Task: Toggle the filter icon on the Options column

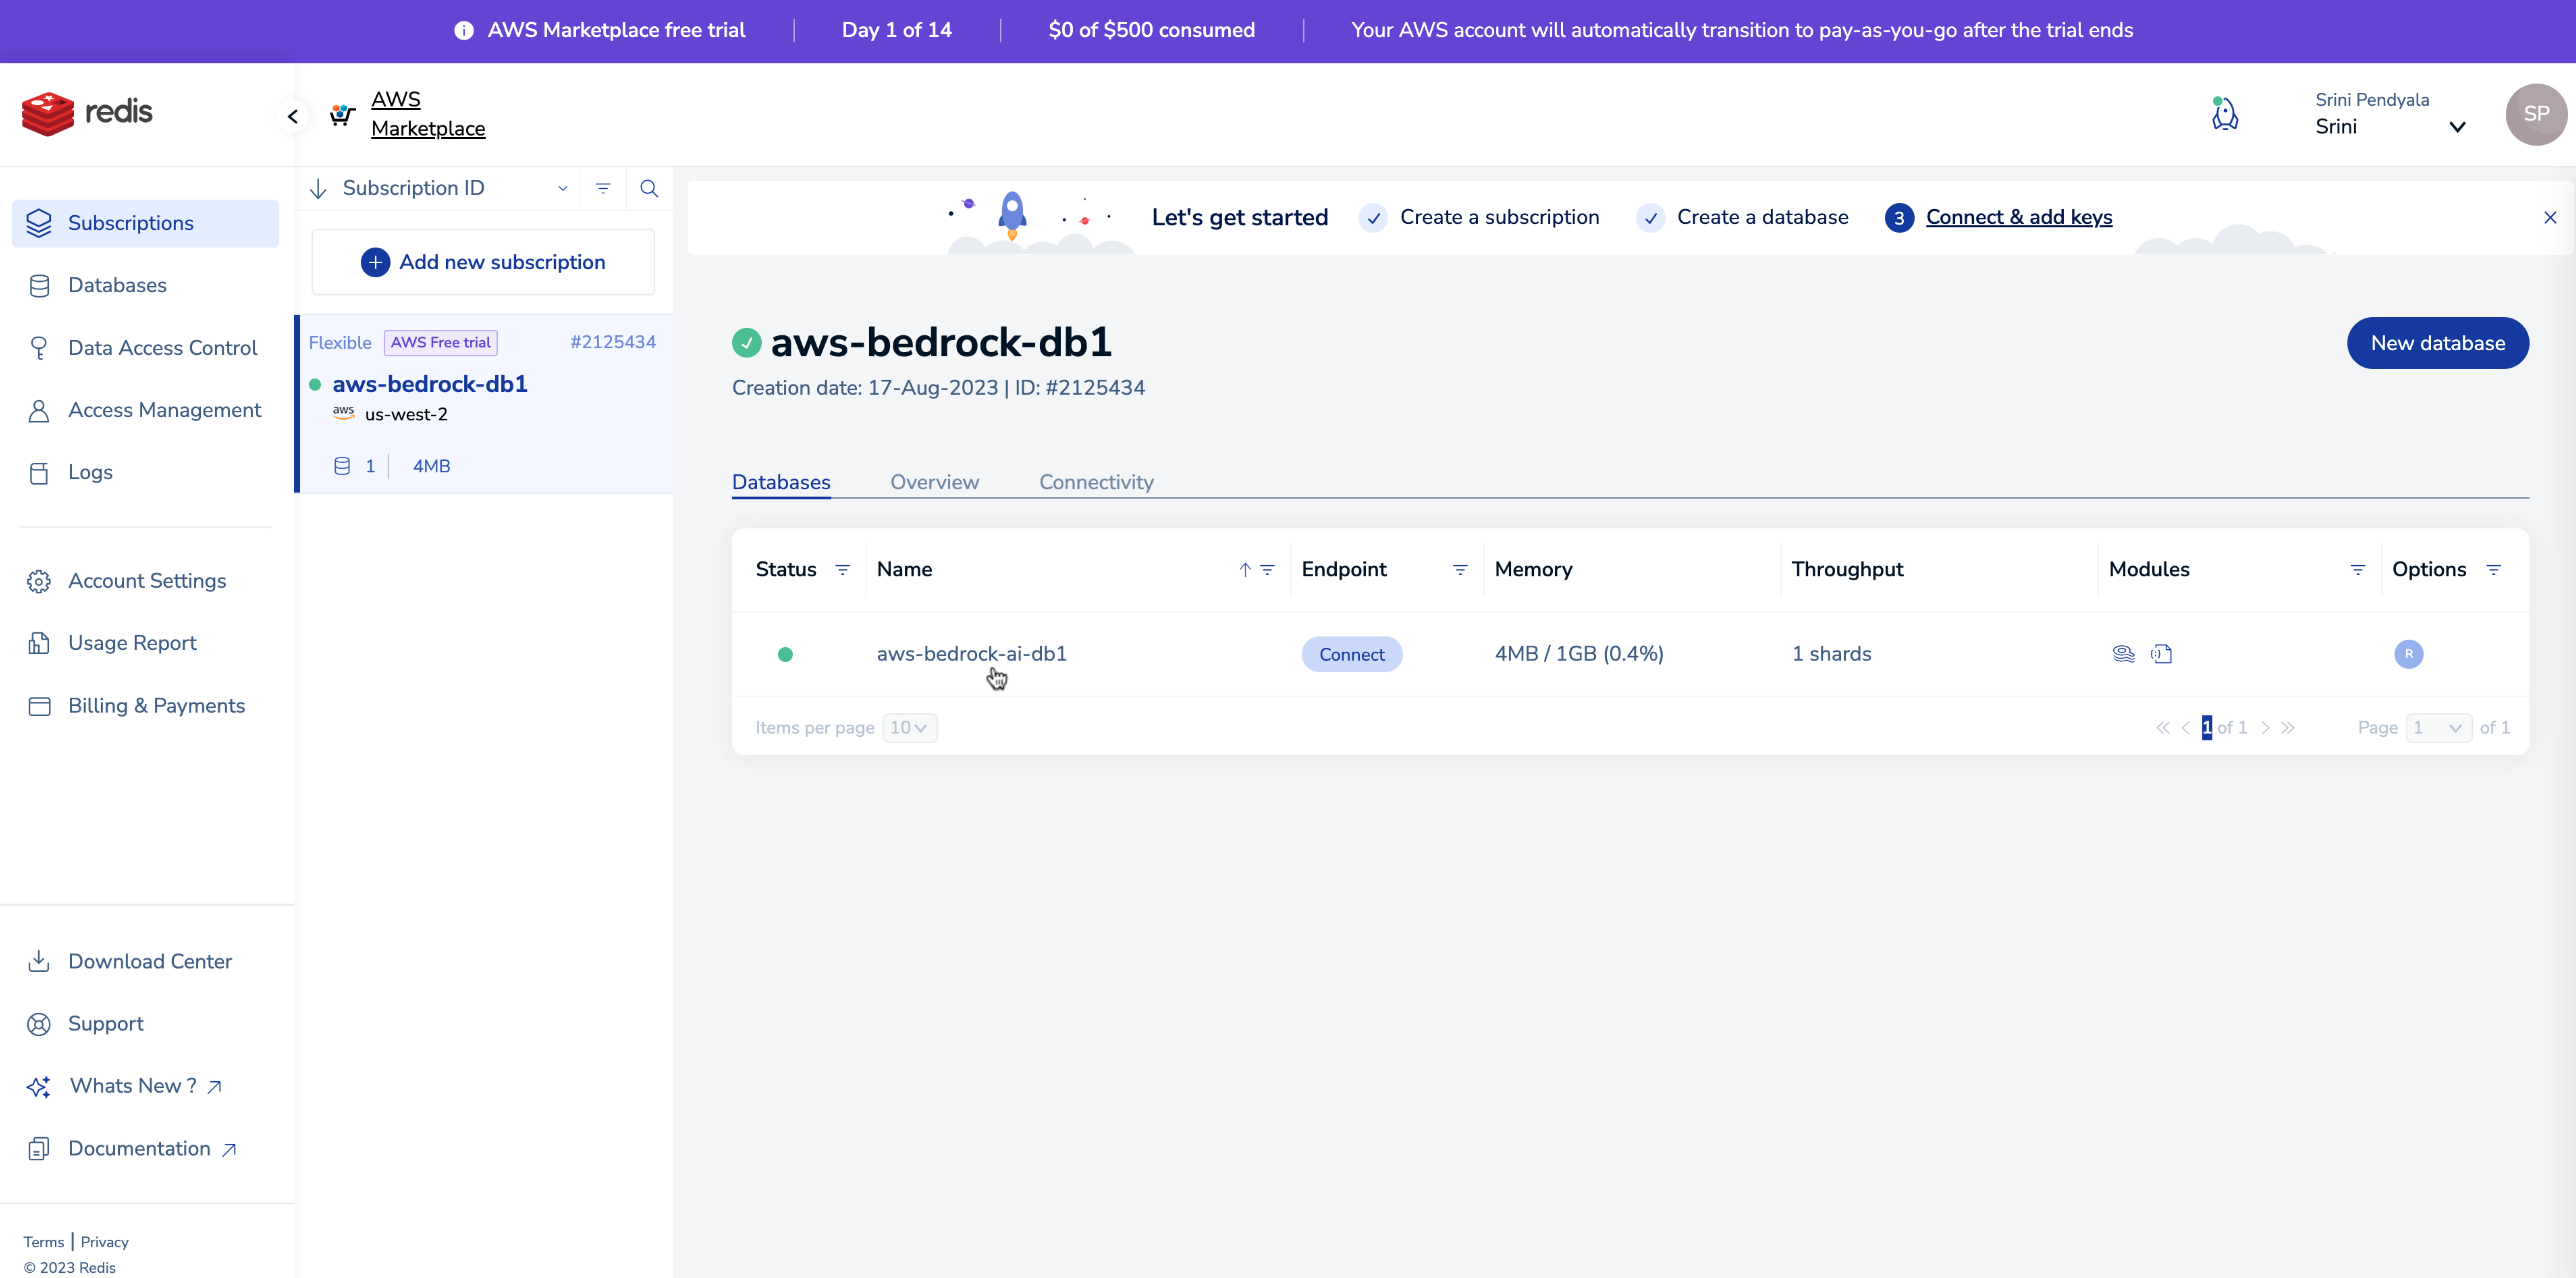Action: (x=2494, y=570)
